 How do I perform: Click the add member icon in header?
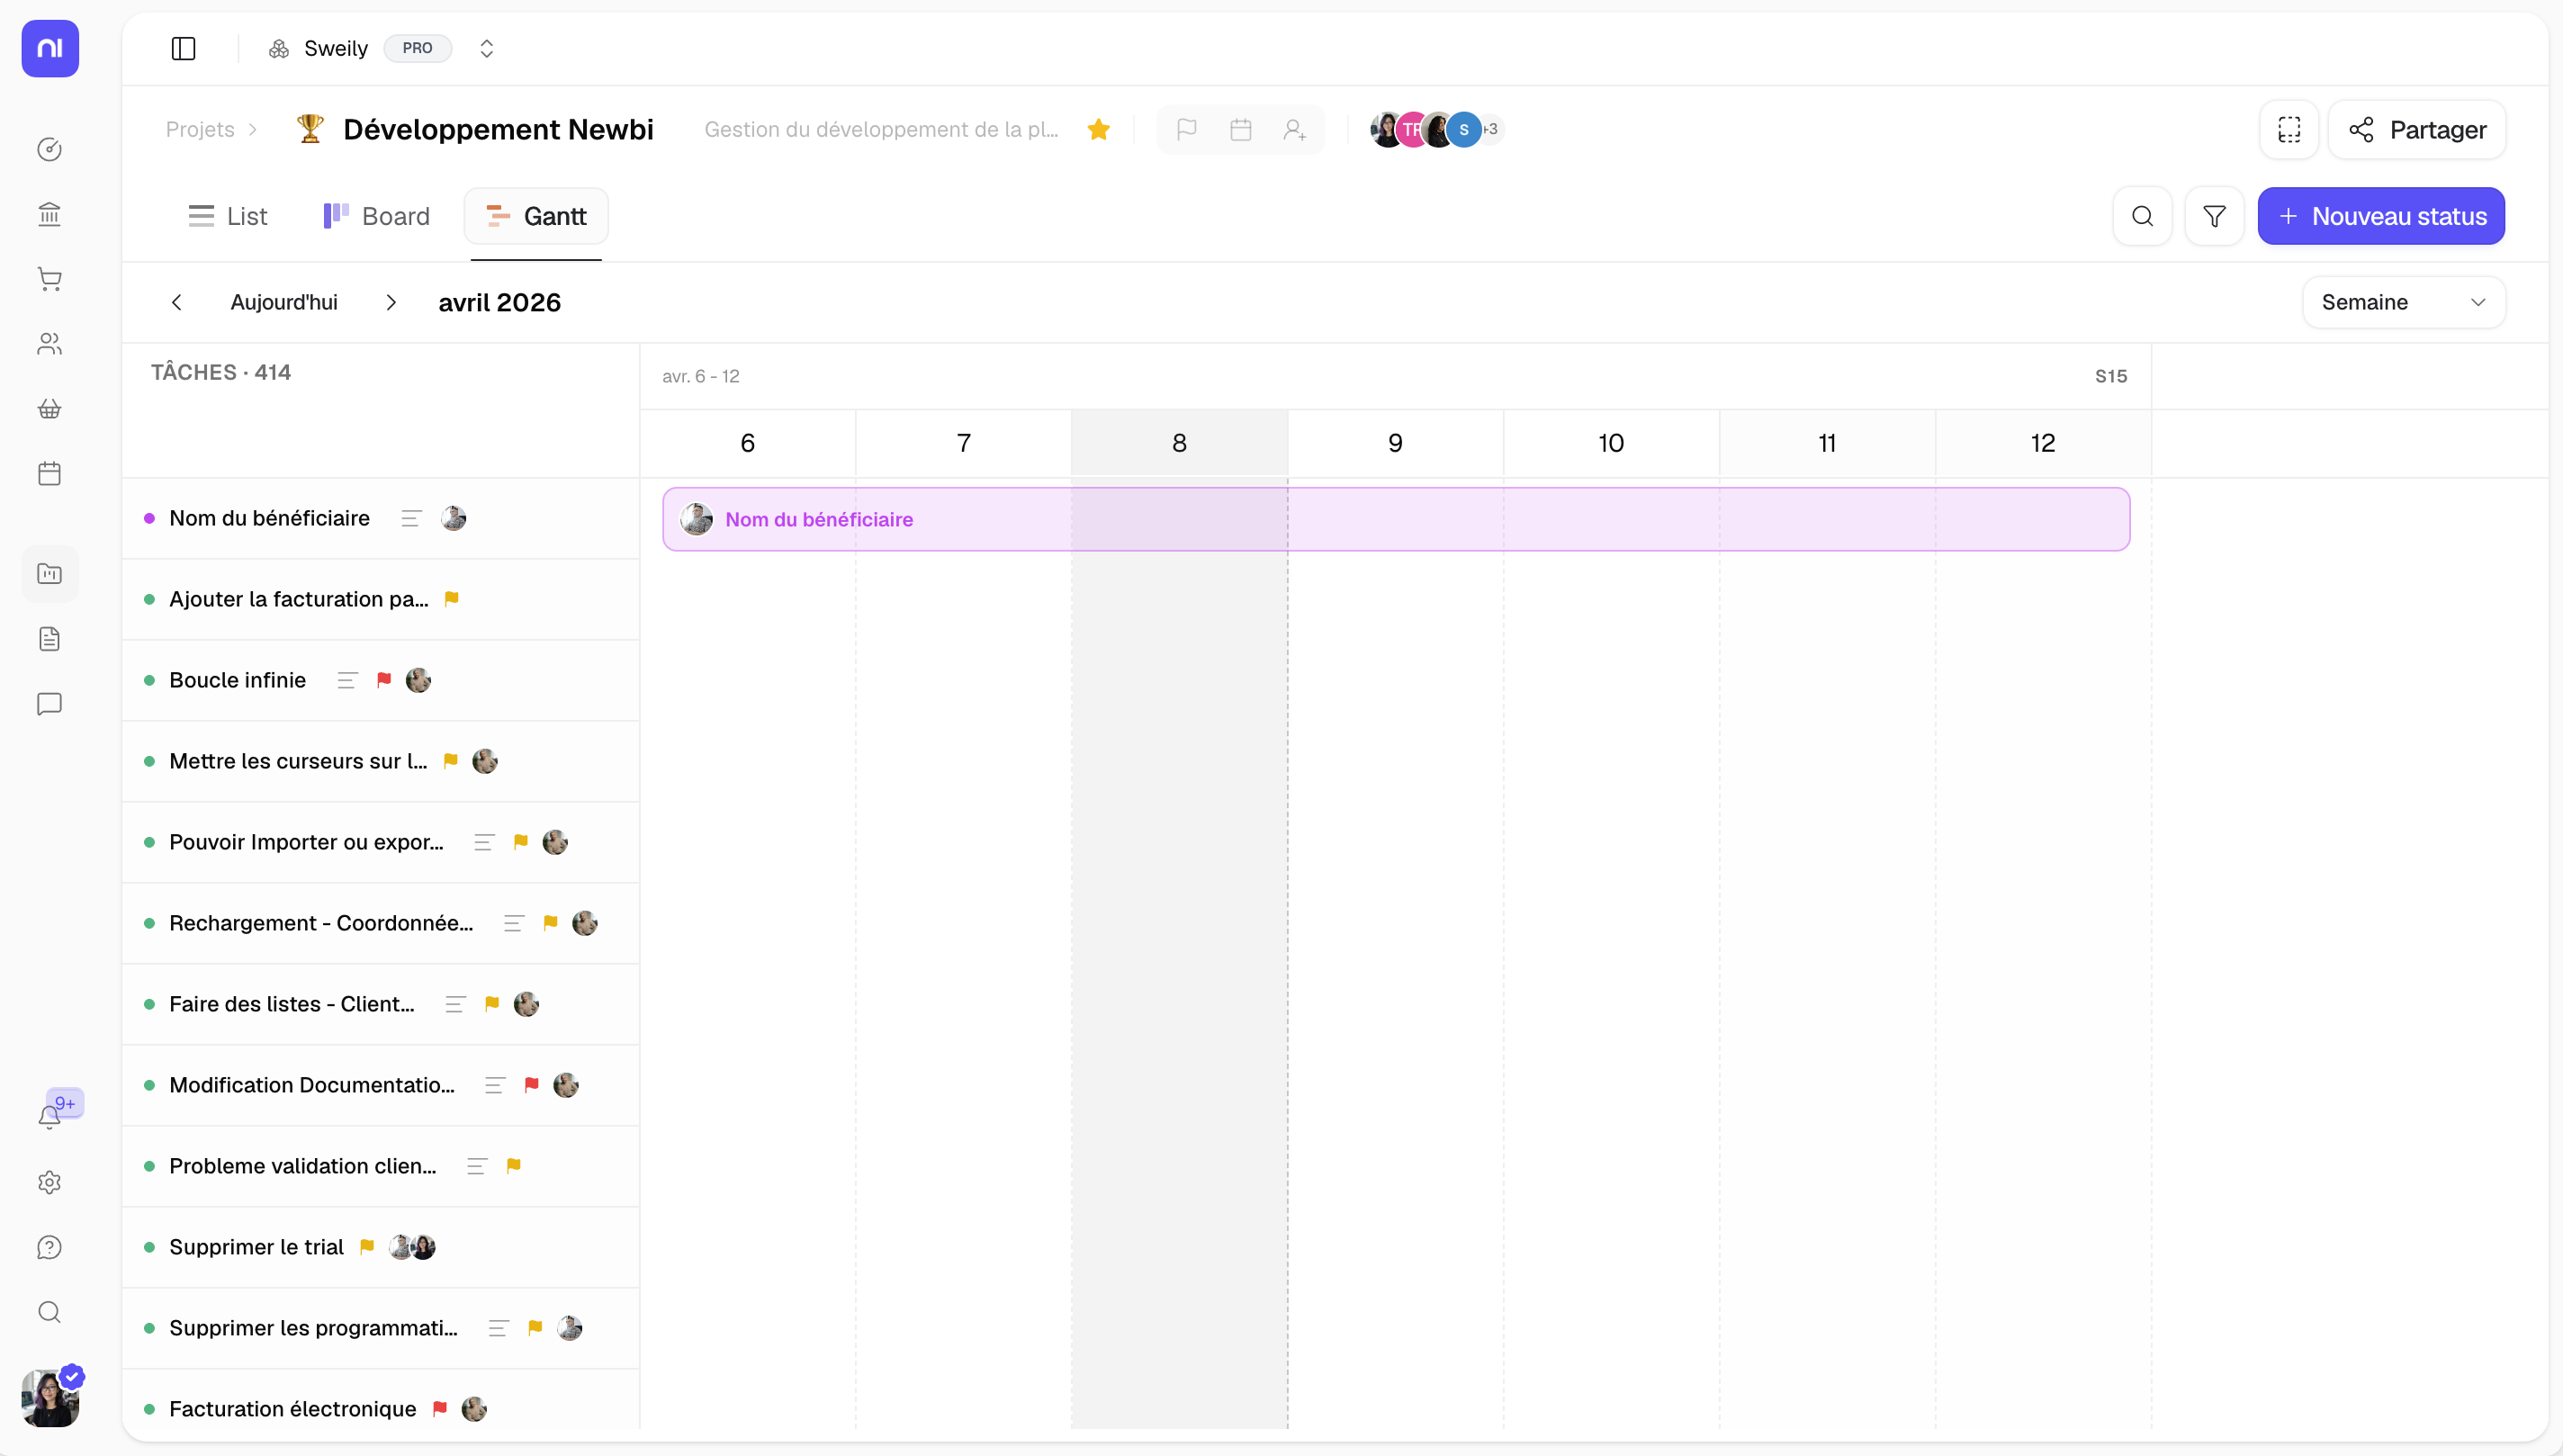point(1294,130)
